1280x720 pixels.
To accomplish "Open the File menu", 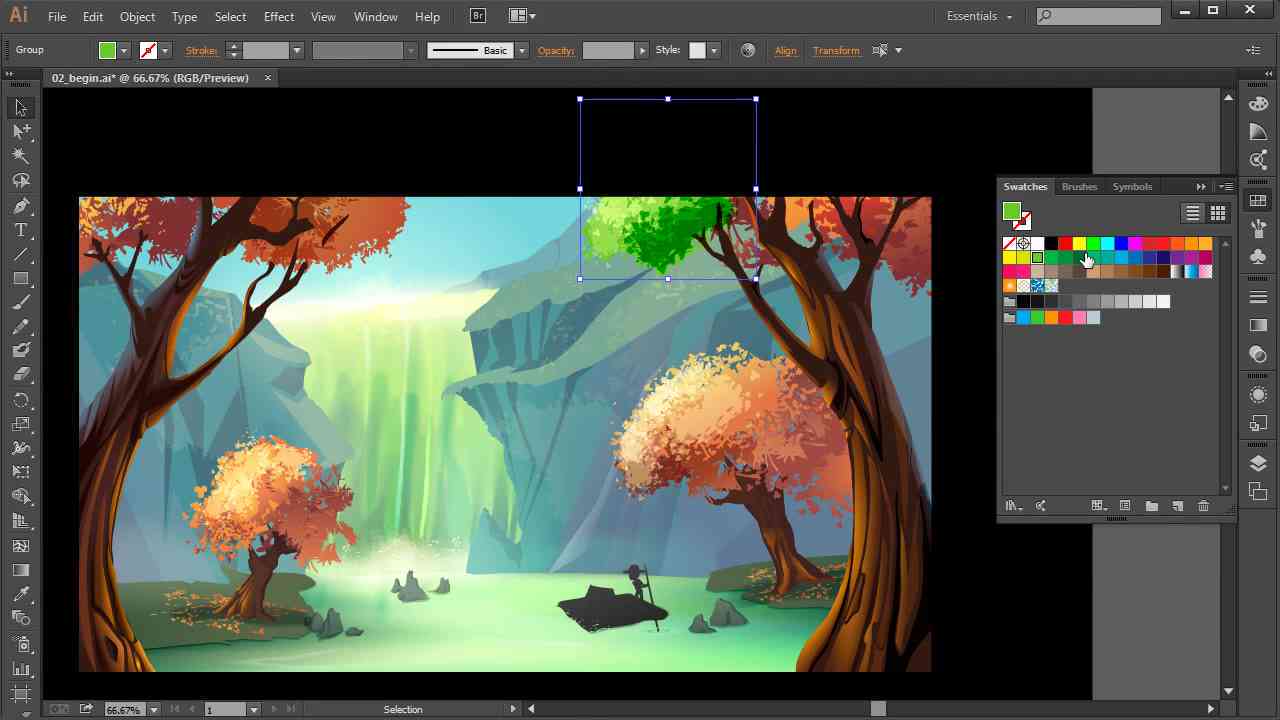I will [x=57, y=16].
